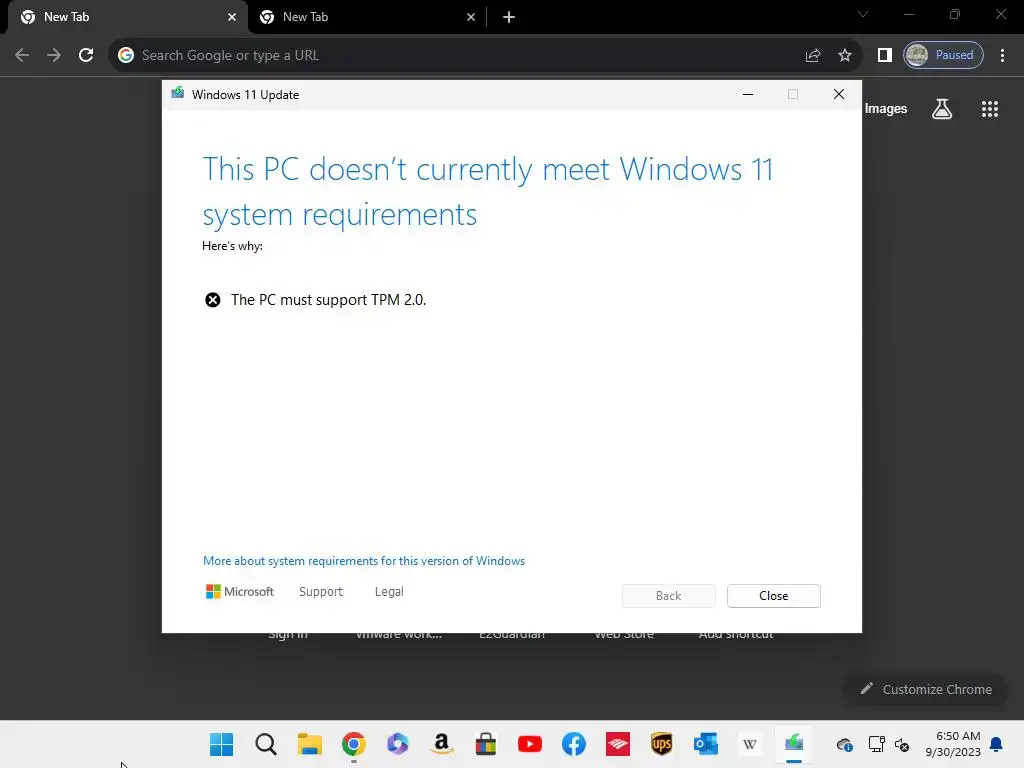Open Google apps grid
Image resolution: width=1024 pixels, height=768 pixels.
click(x=990, y=109)
